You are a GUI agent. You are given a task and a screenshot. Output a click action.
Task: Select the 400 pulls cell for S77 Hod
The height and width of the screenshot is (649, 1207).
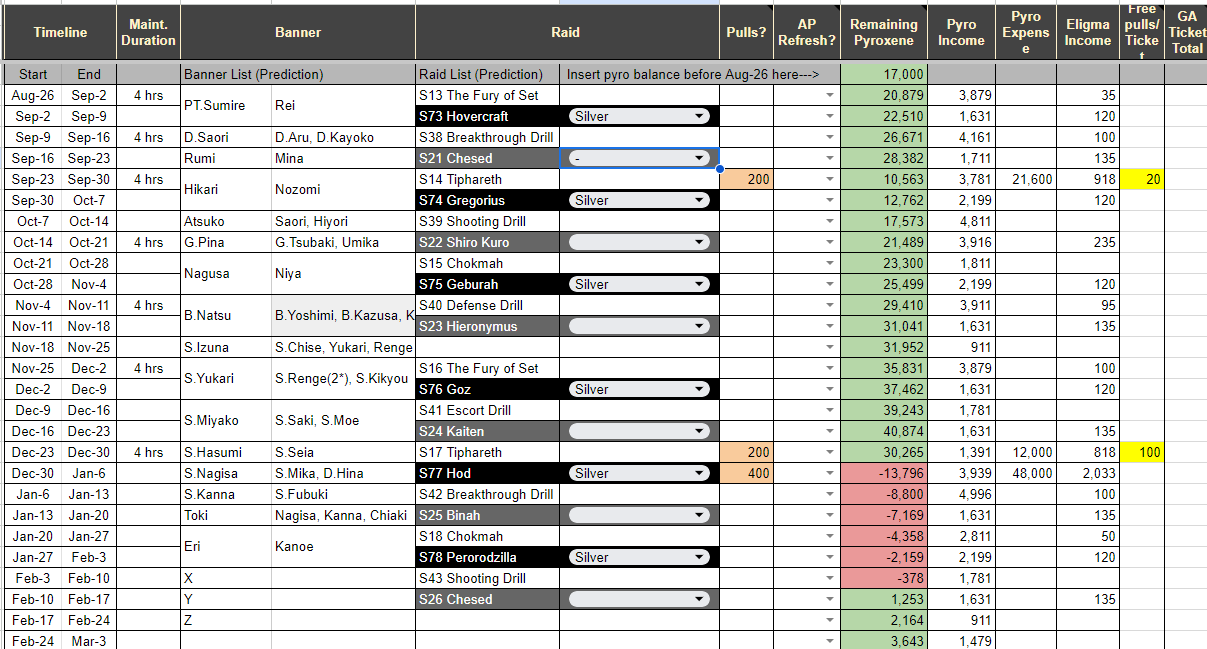click(x=747, y=473)
